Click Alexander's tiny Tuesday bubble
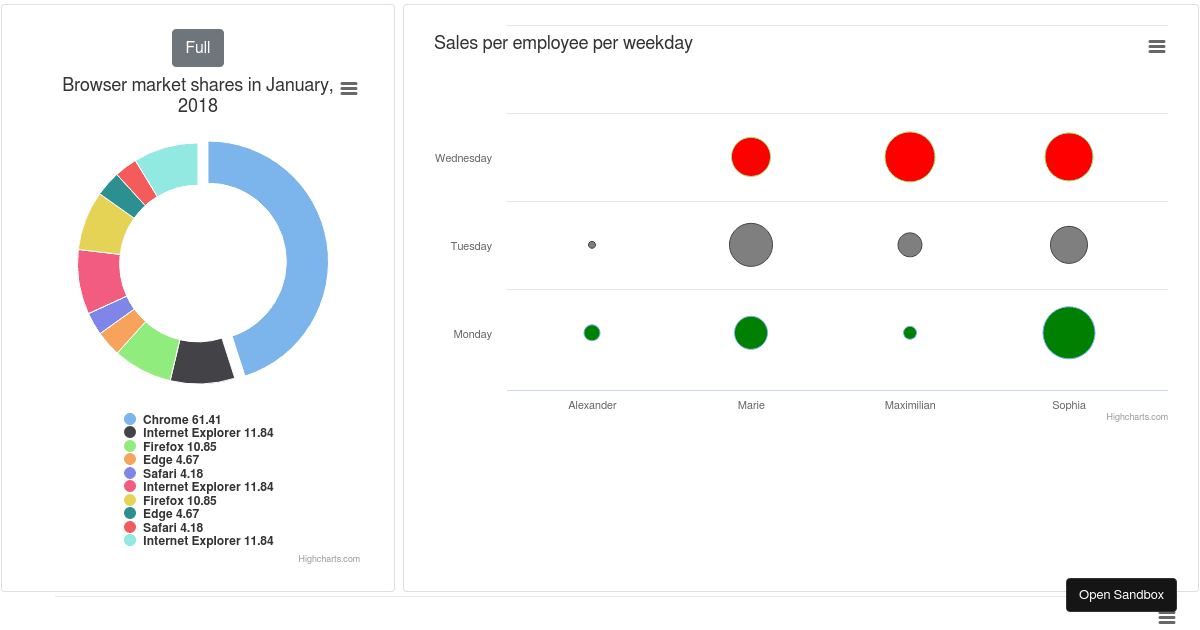This screenshot has width=1200, height=630. [592, 244]
